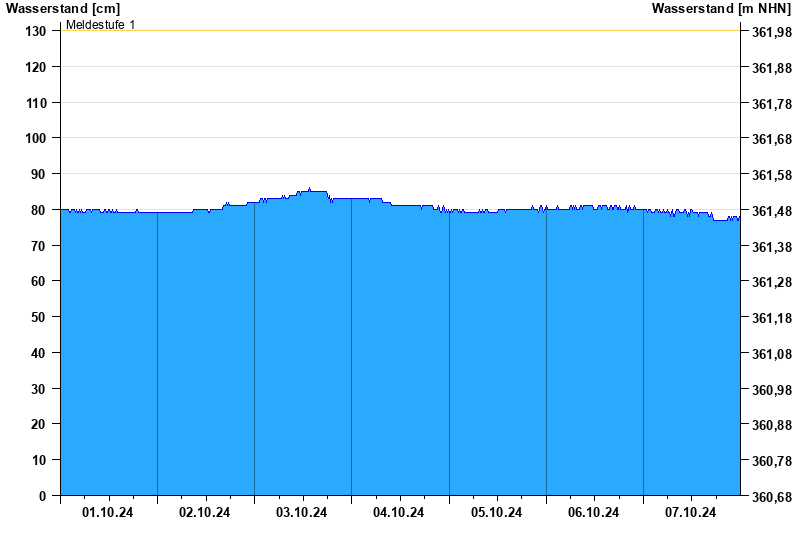Select the 120 value on the cm axis
Image resolution: width=800 pixels, height=550 pixels.
[35, 67]
